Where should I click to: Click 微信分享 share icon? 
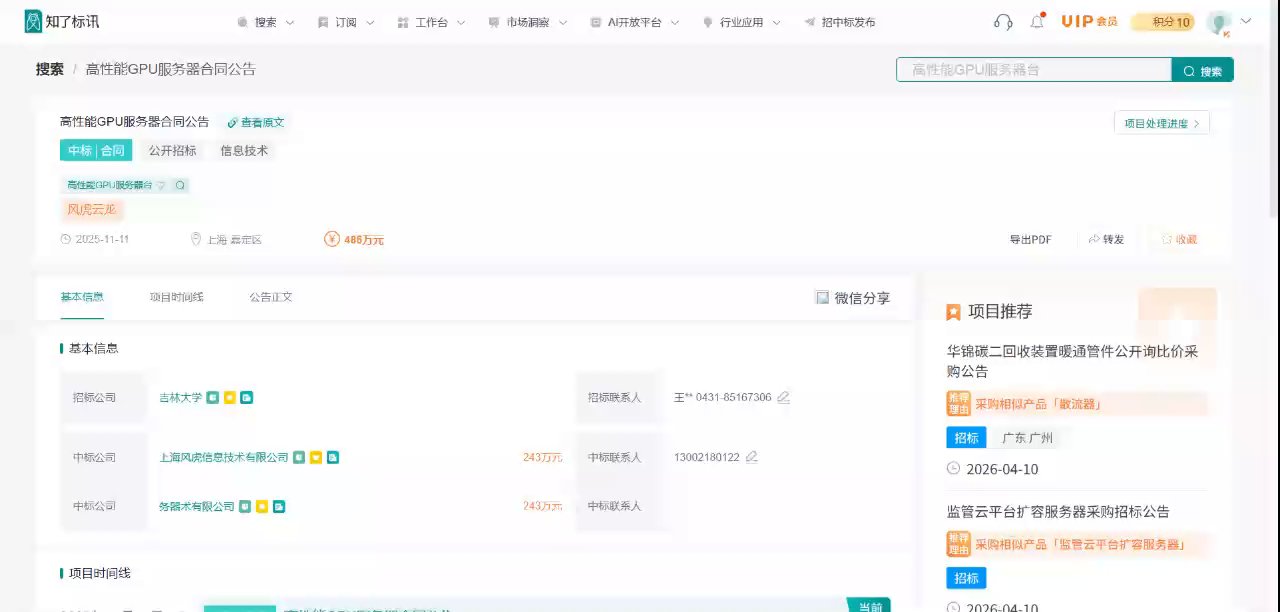tap(822, 298)
